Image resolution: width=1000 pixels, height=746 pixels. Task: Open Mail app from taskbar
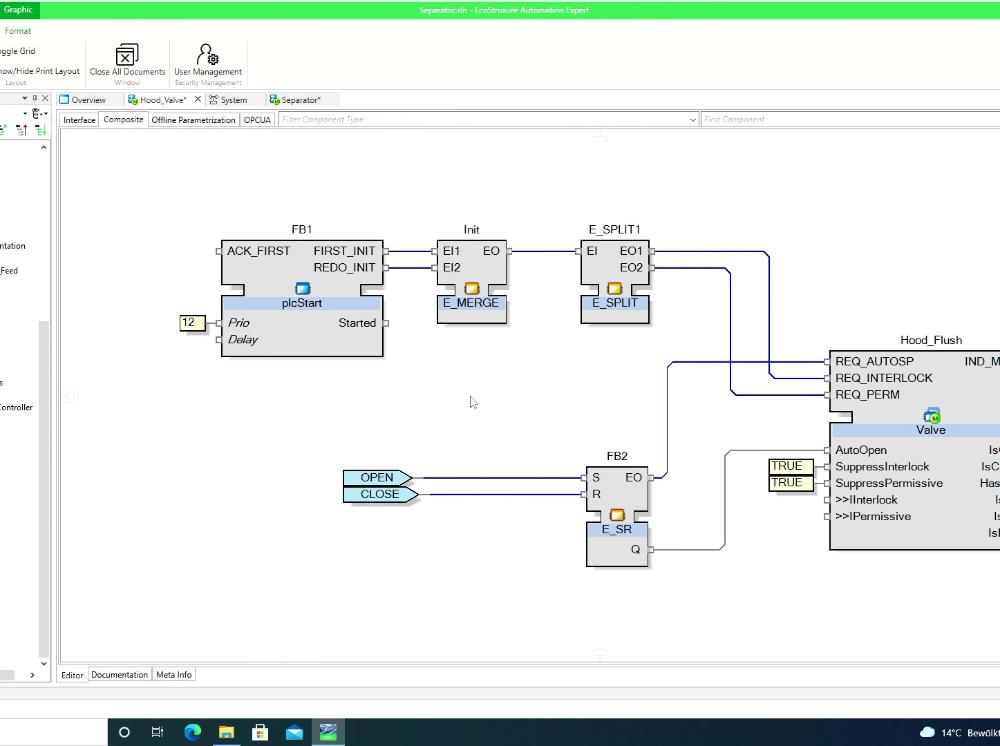click(x=294, y=732)
